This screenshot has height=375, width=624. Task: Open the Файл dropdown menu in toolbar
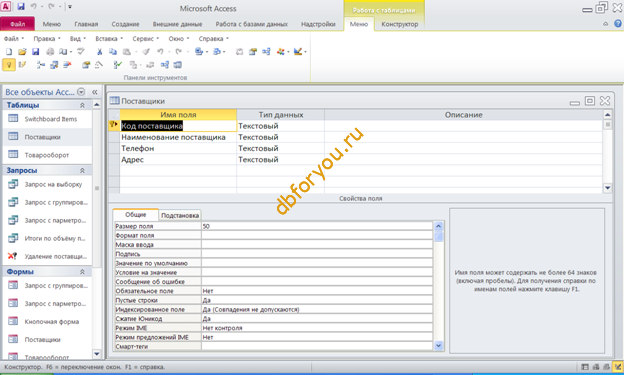pos(14,39)
